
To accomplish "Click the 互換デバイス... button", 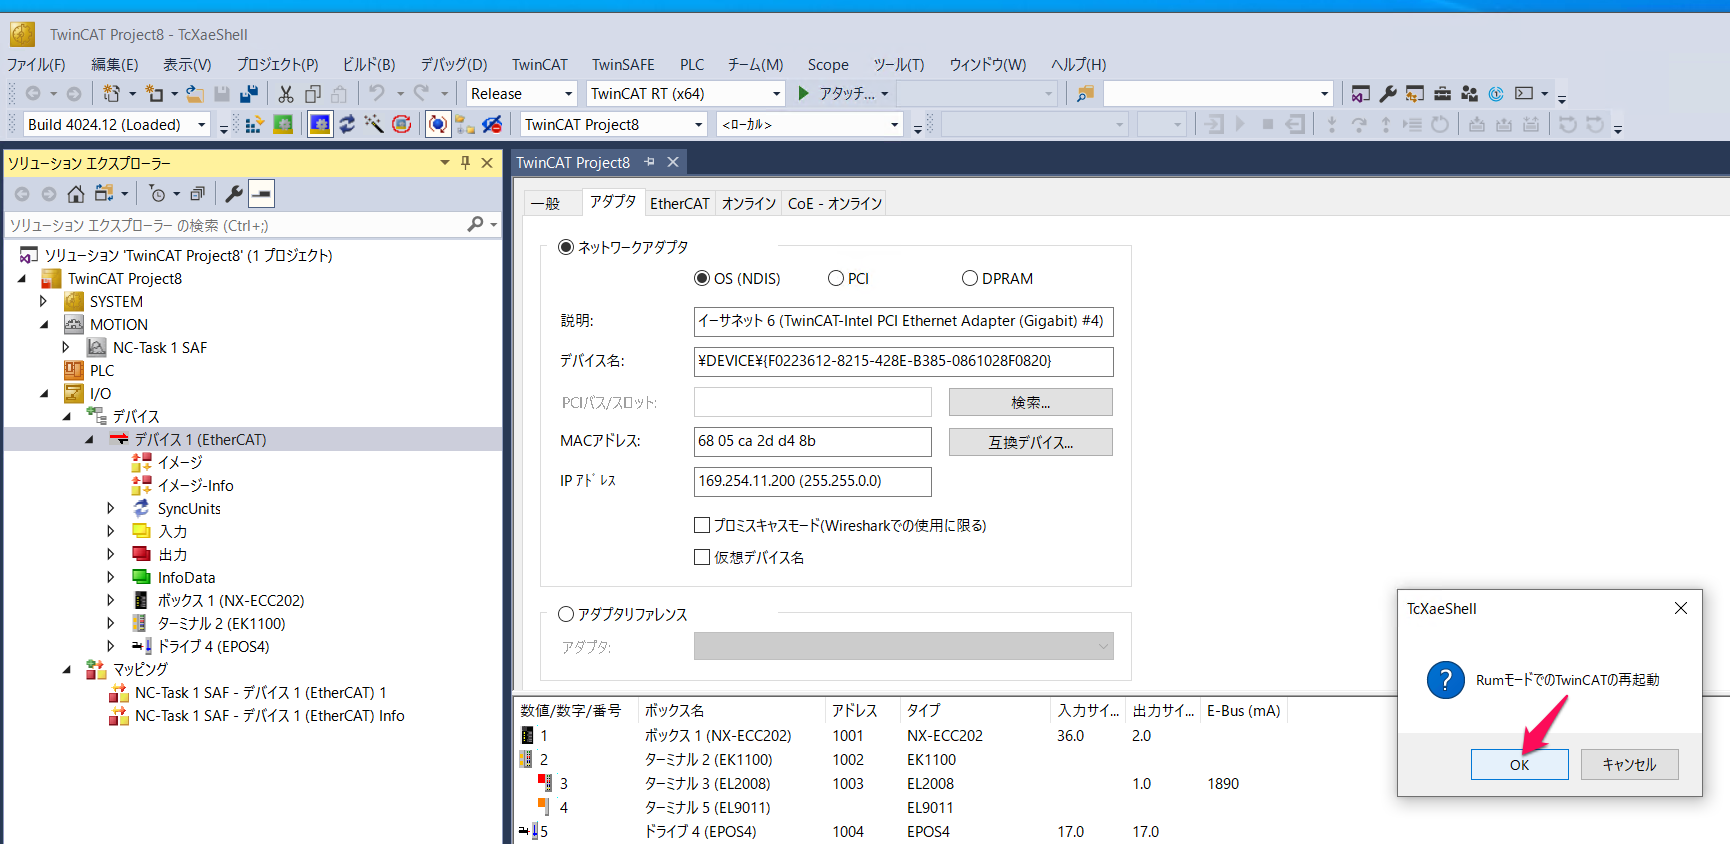I will (1030, 442).
